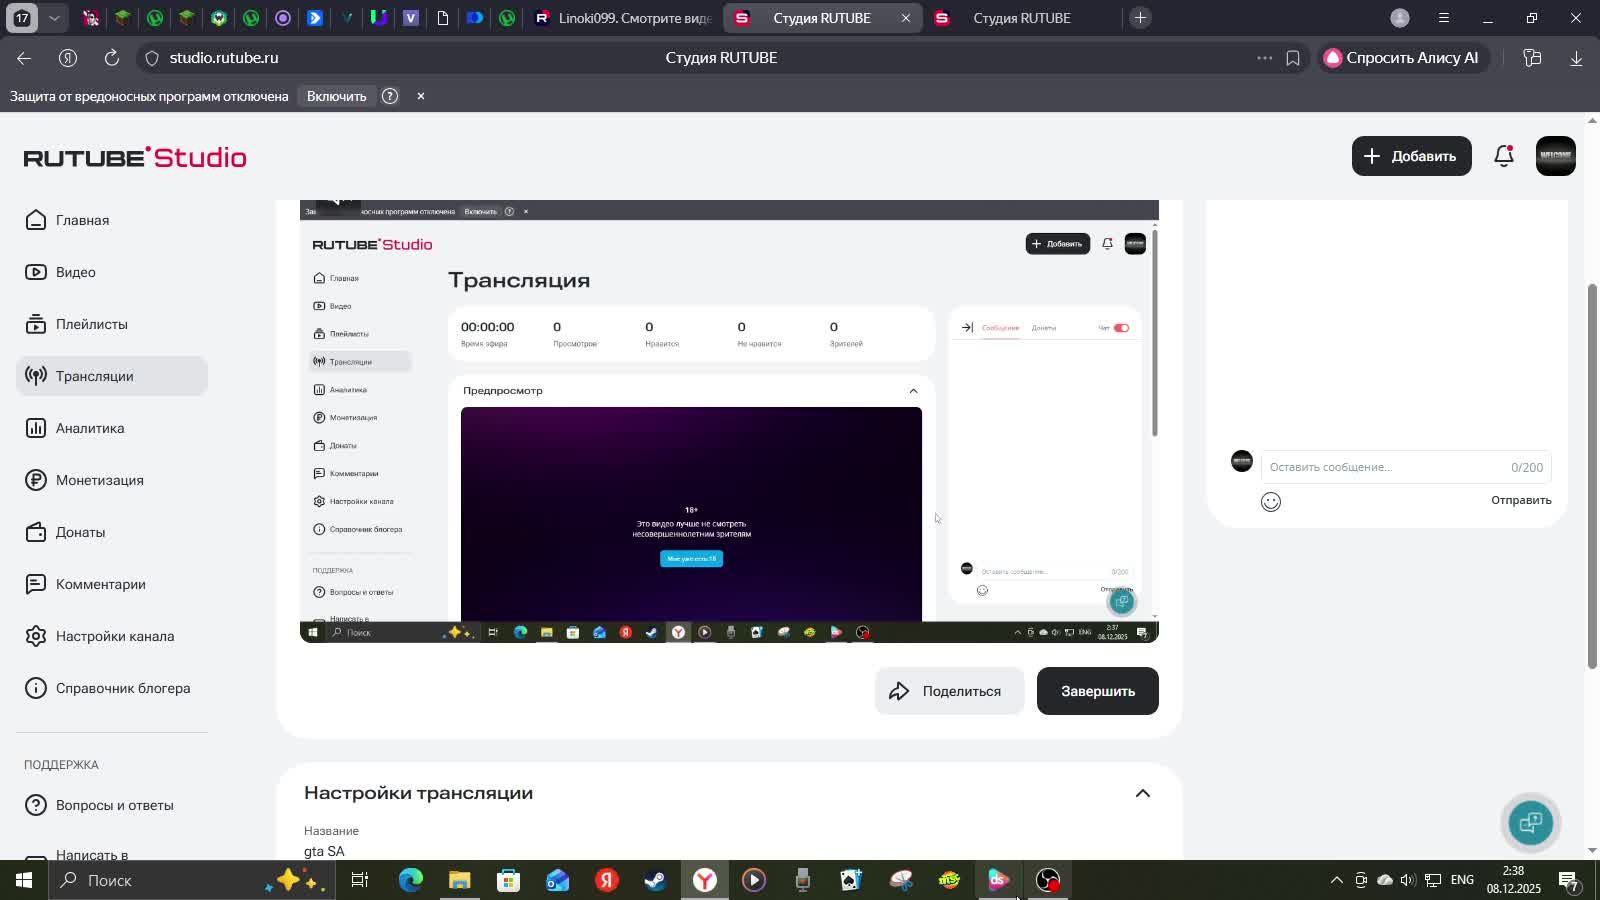Open a new browser tab

click(1140, 18)
